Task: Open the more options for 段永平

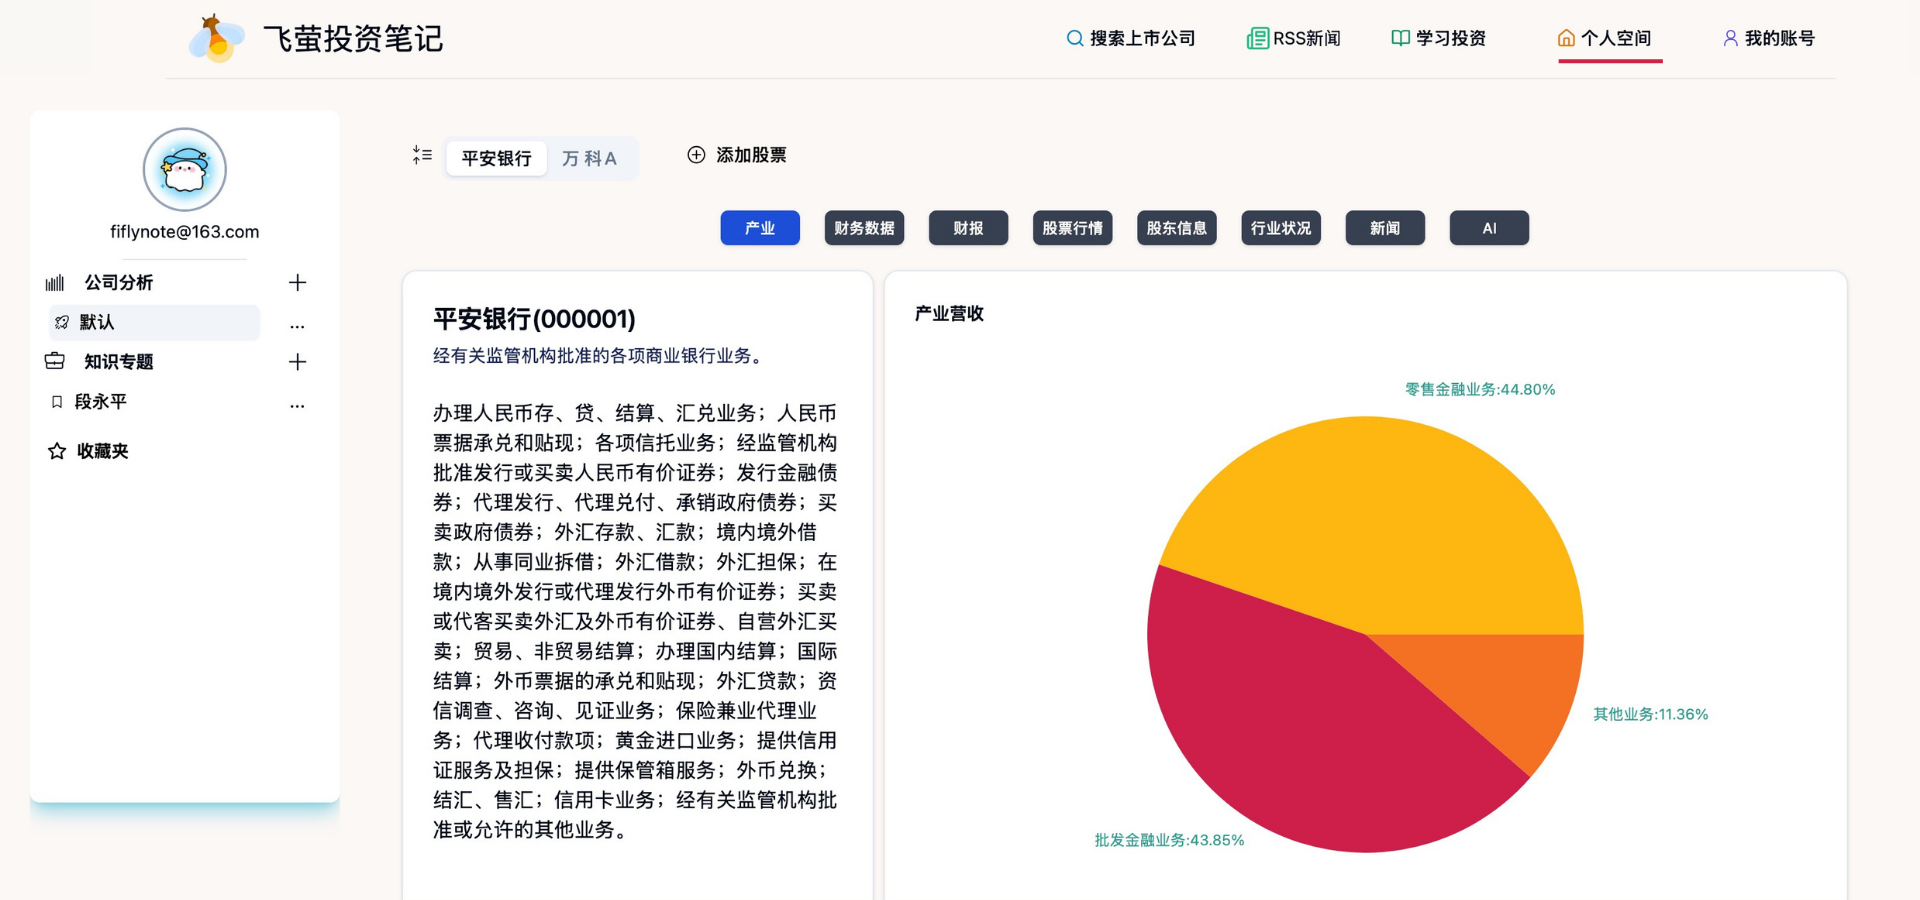Action: (297, 406)
